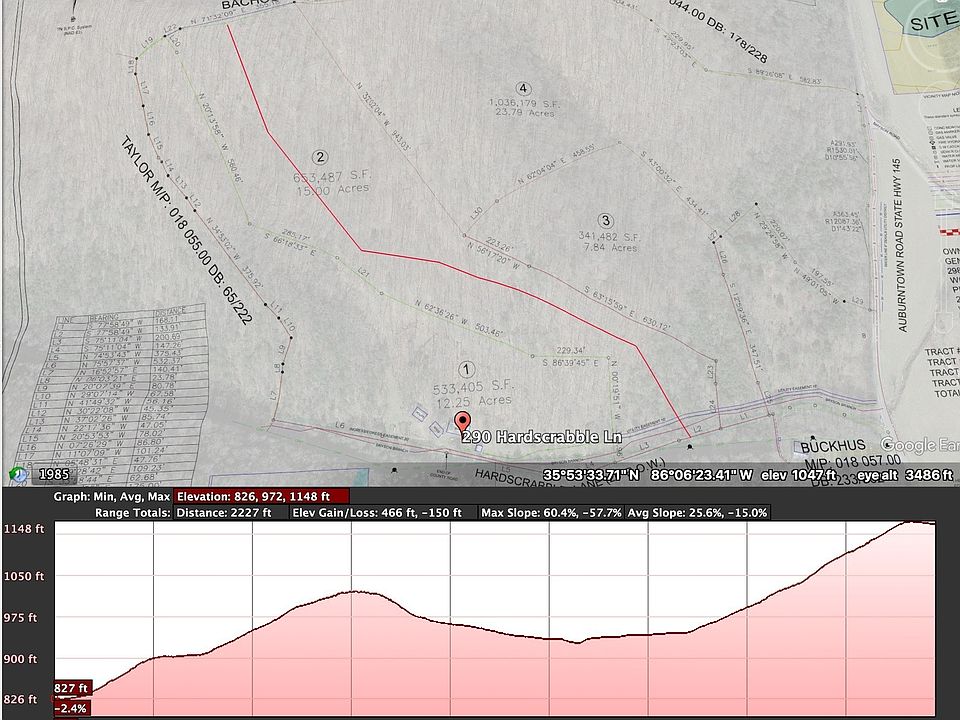
Task: Click the circled lot number 3 marker
Action: point(604,220)
